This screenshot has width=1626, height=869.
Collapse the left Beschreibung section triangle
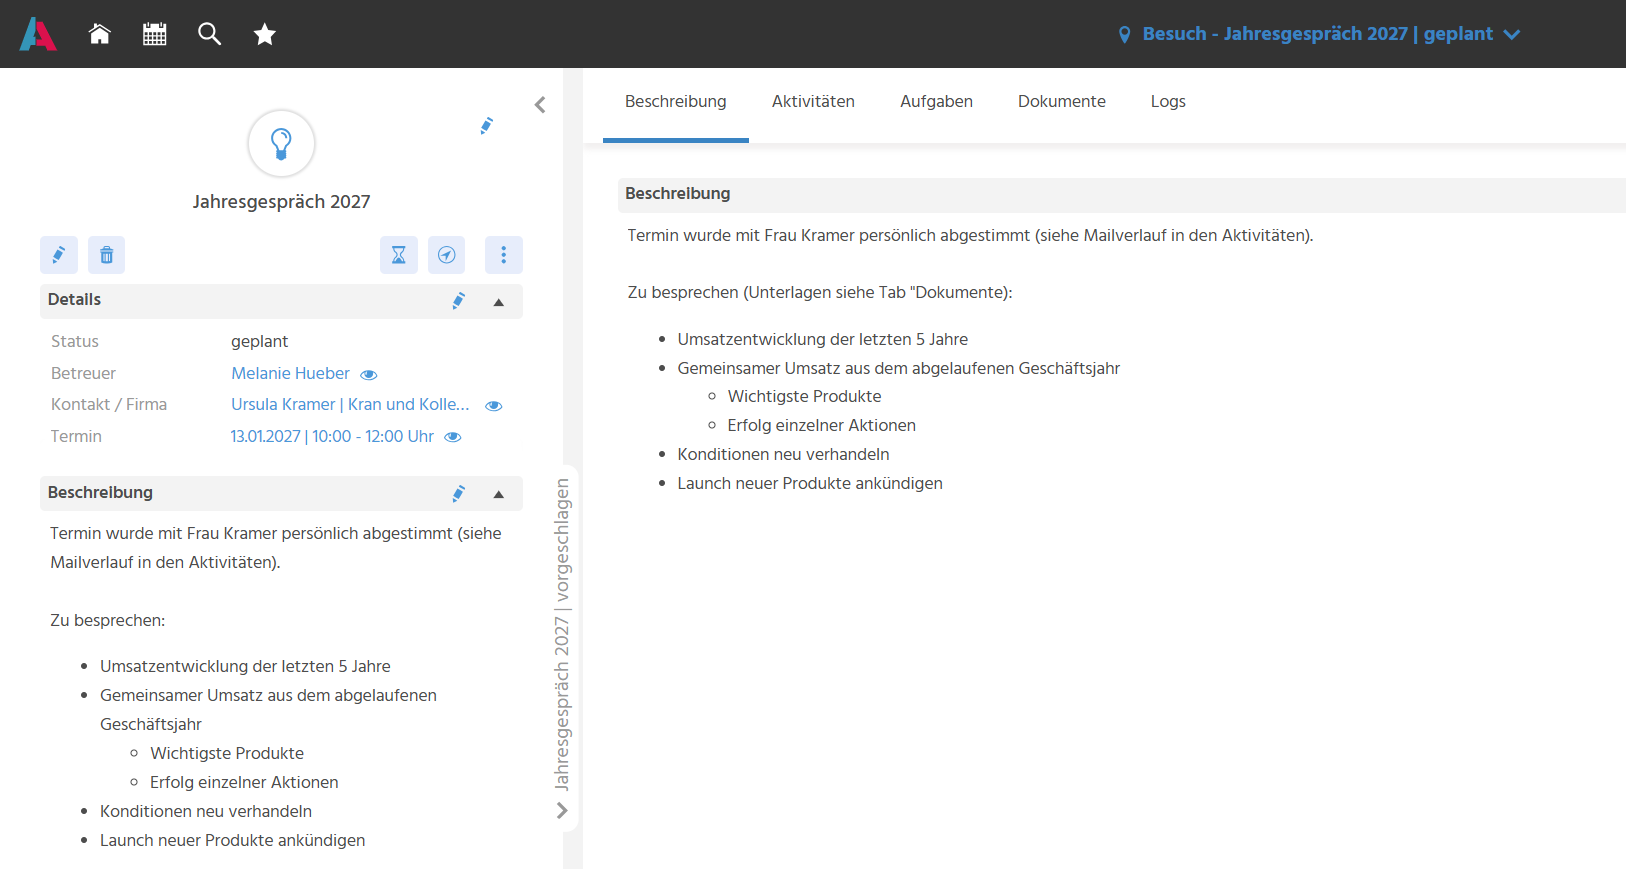pos(499,494)
